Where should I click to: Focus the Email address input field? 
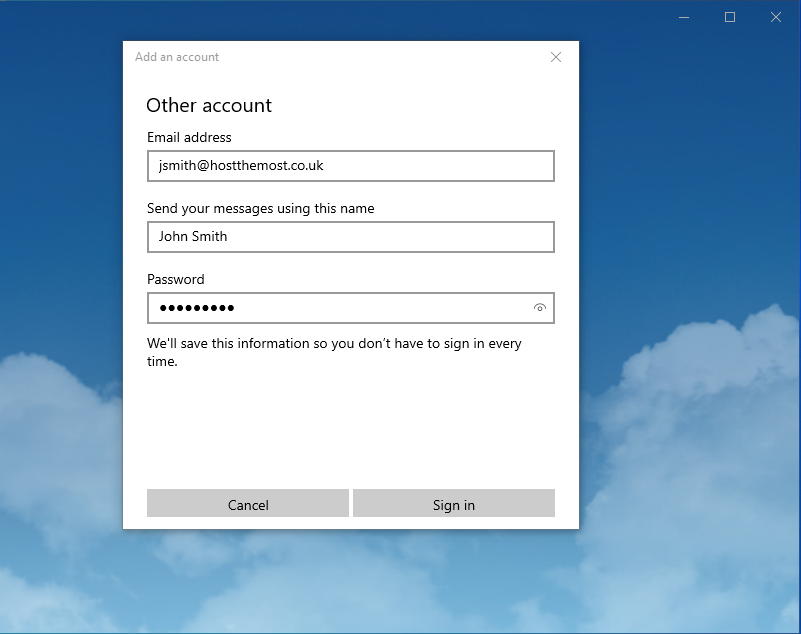click(350, 166)
